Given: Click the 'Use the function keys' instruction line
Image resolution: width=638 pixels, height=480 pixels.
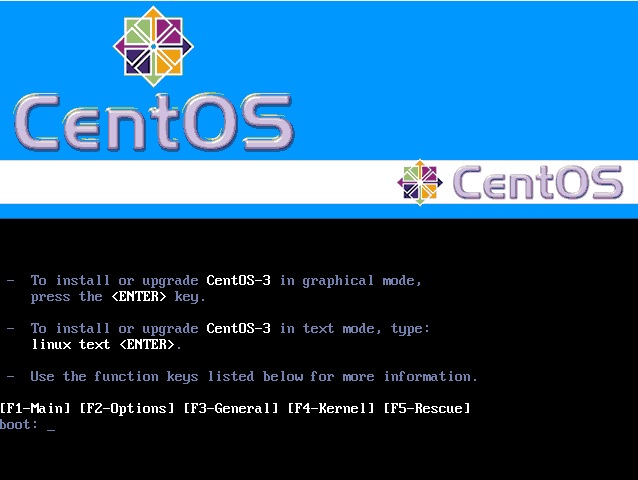Looking at the screenshot, I should [253, 377].
